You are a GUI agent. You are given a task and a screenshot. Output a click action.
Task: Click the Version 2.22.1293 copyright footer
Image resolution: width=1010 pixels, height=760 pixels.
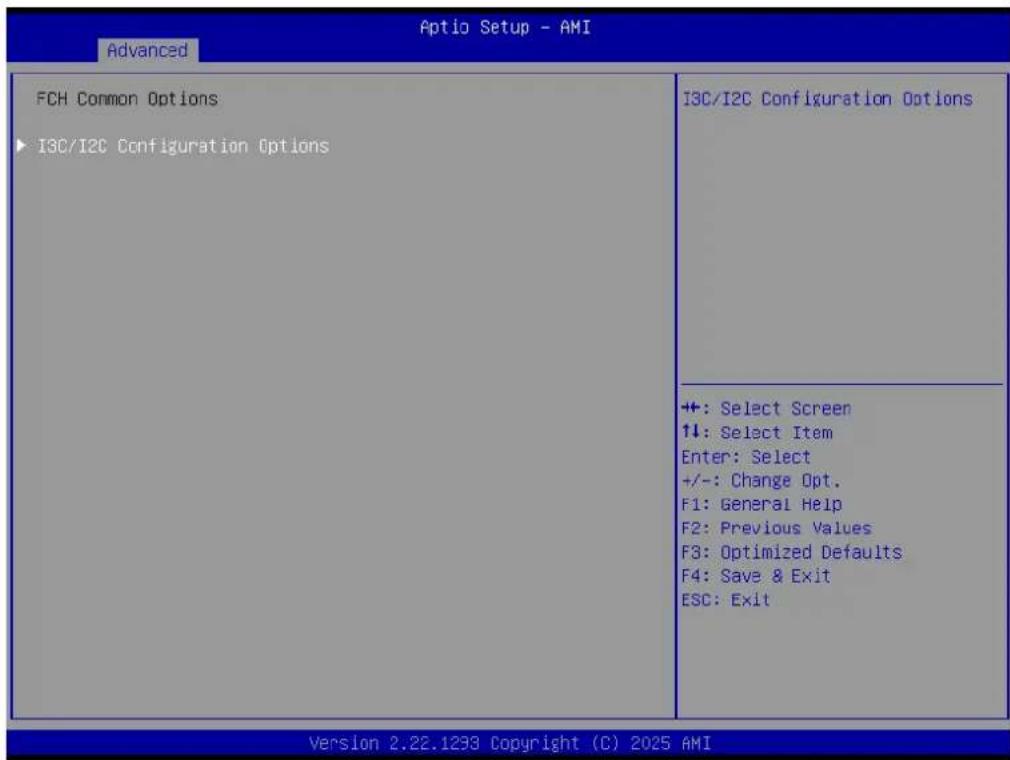(510, 743)
